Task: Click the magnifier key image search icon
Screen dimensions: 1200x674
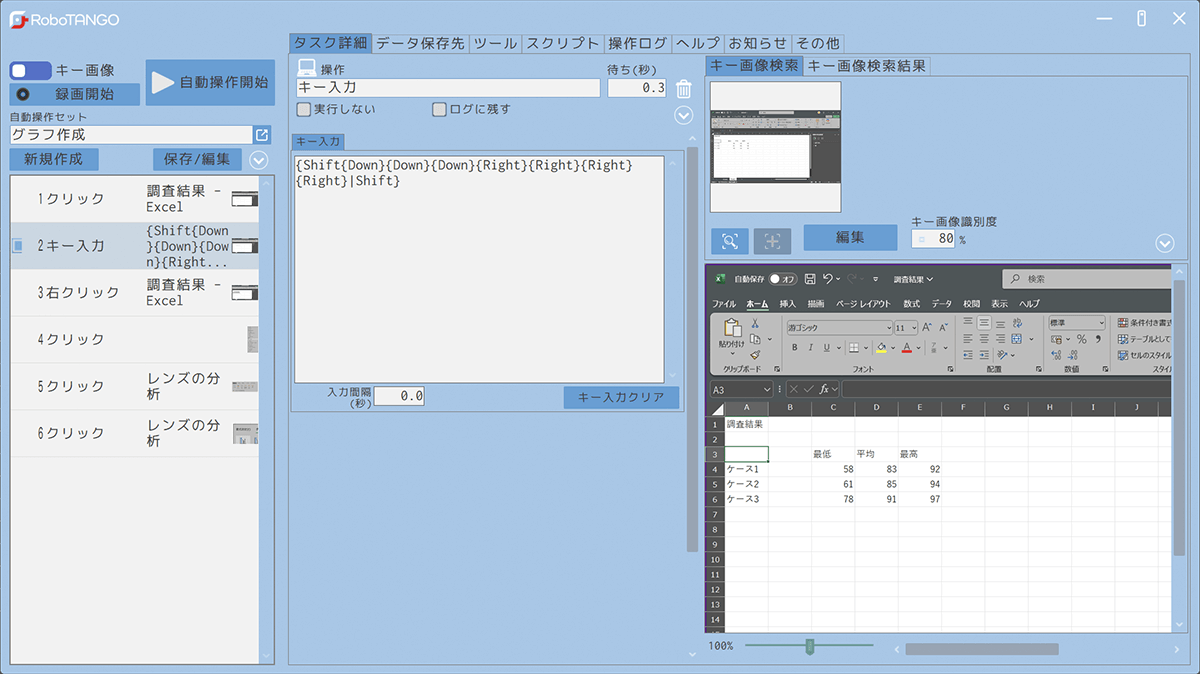Action: pos(730,240)
